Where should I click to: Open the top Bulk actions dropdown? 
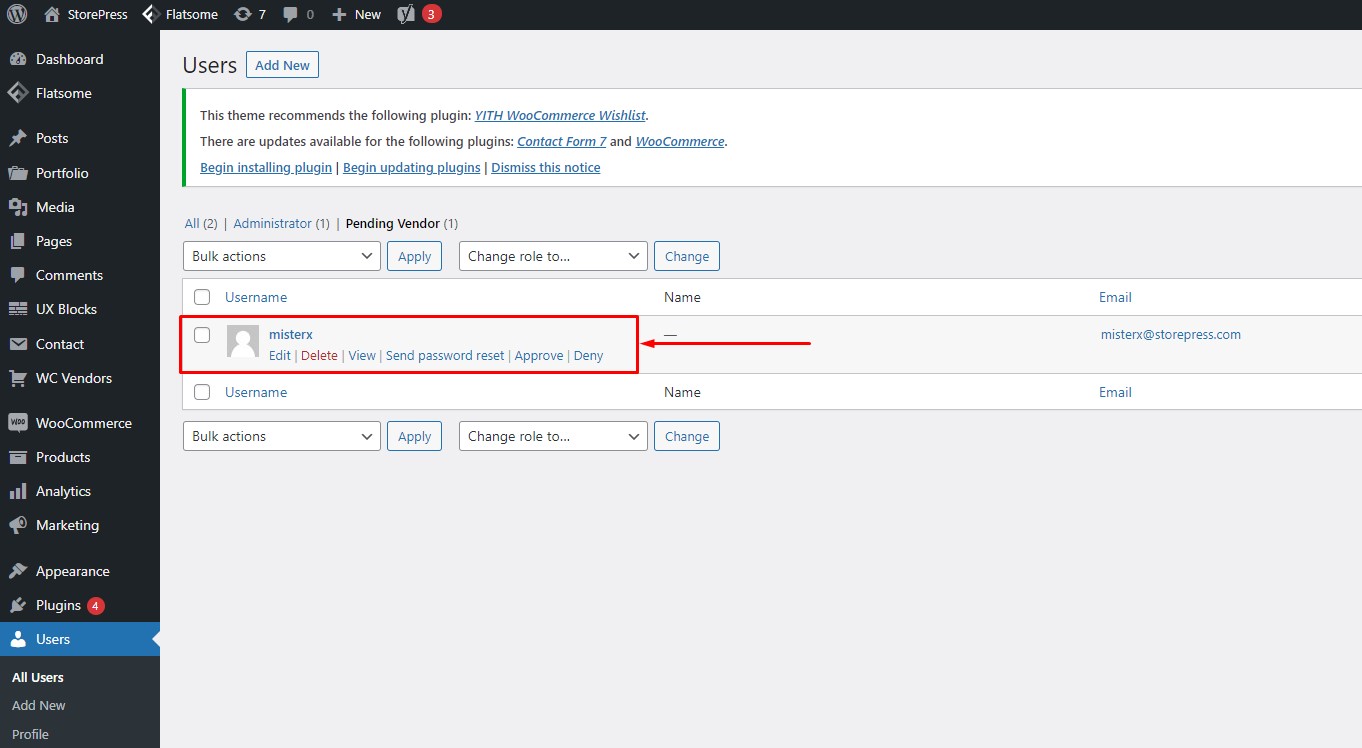coord(282,256)
